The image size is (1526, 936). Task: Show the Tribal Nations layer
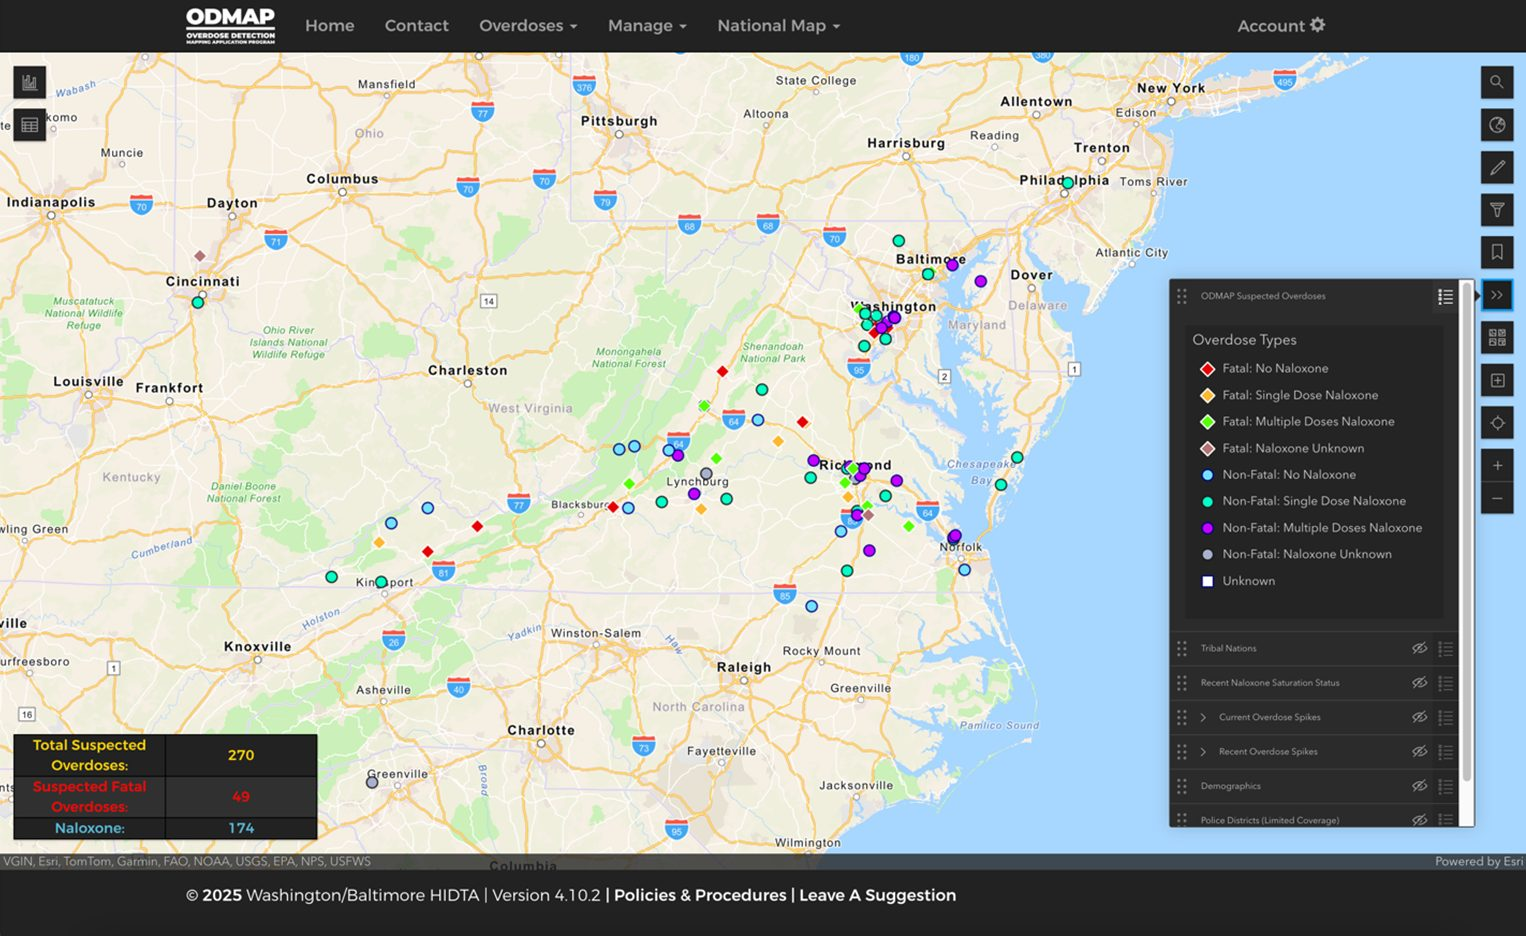1418,649
